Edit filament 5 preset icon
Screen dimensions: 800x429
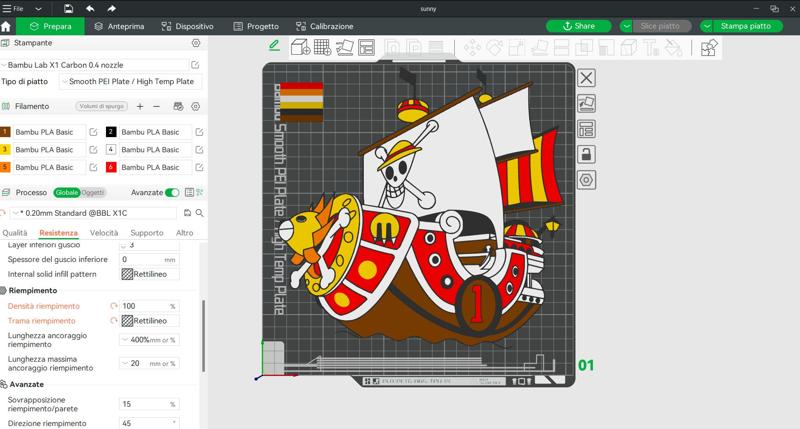93,167
